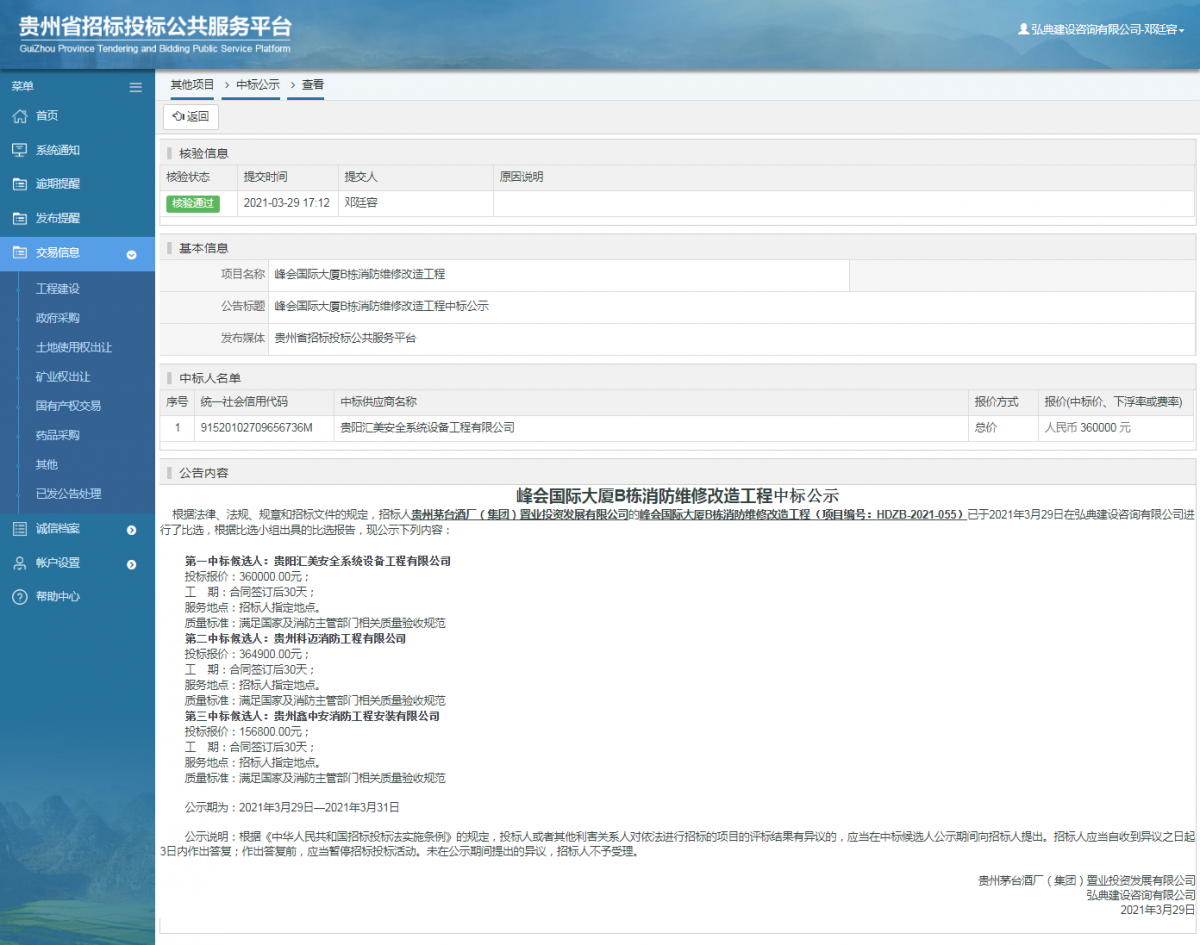1200x945 pixels.
Task: Click the green 核验通过 status badge
Action: coord(193,203)
